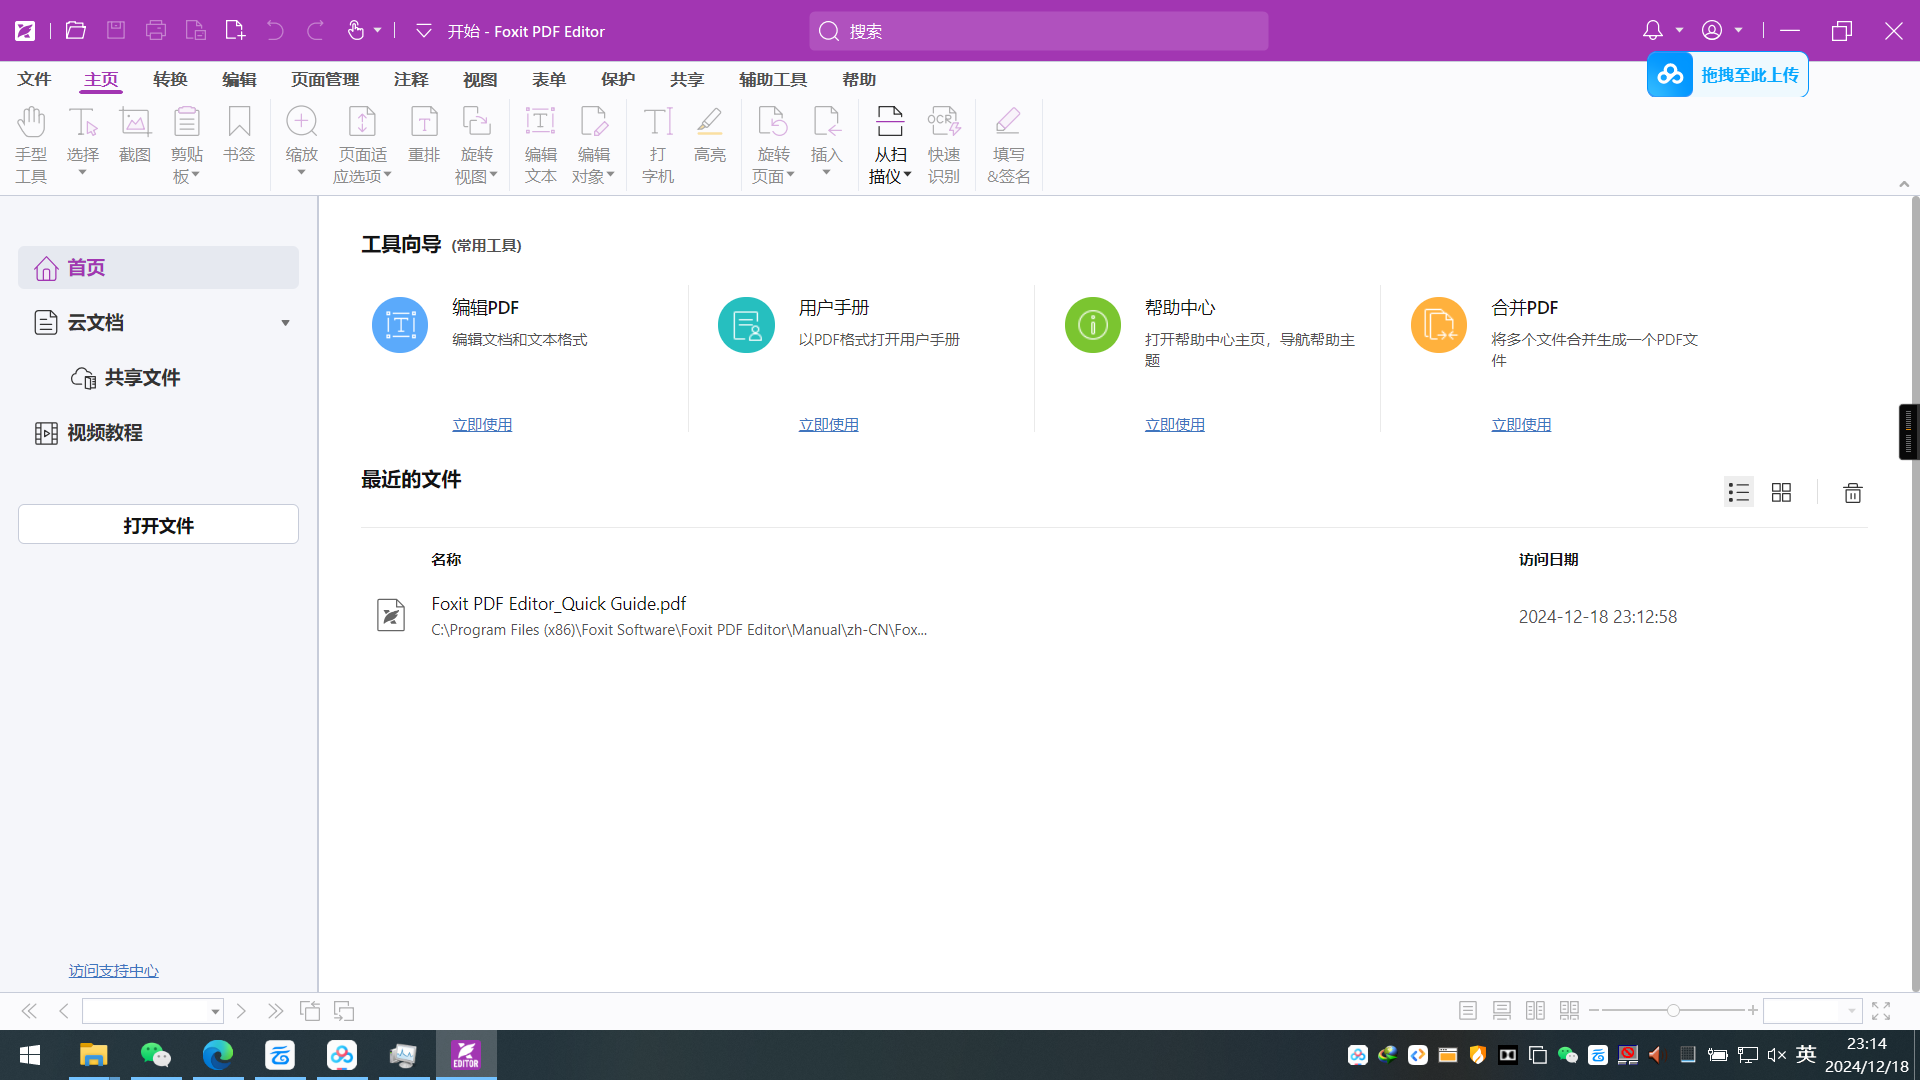The height and width of the screenshot is (1080, 1920).
Task: Switch to the 转换 (Convert) tab
Action: click(x=170, y=79)
